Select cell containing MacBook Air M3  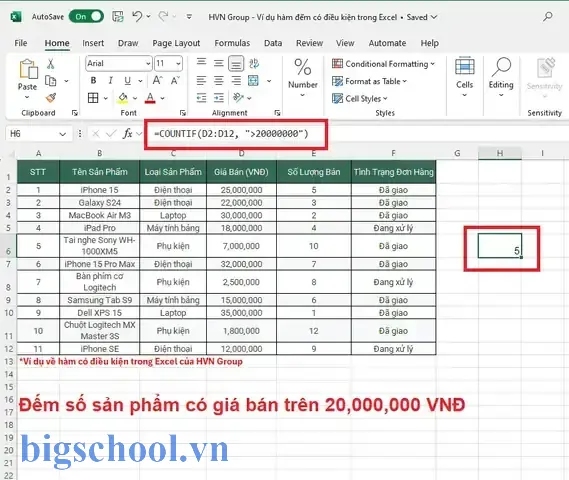(99, 216)
